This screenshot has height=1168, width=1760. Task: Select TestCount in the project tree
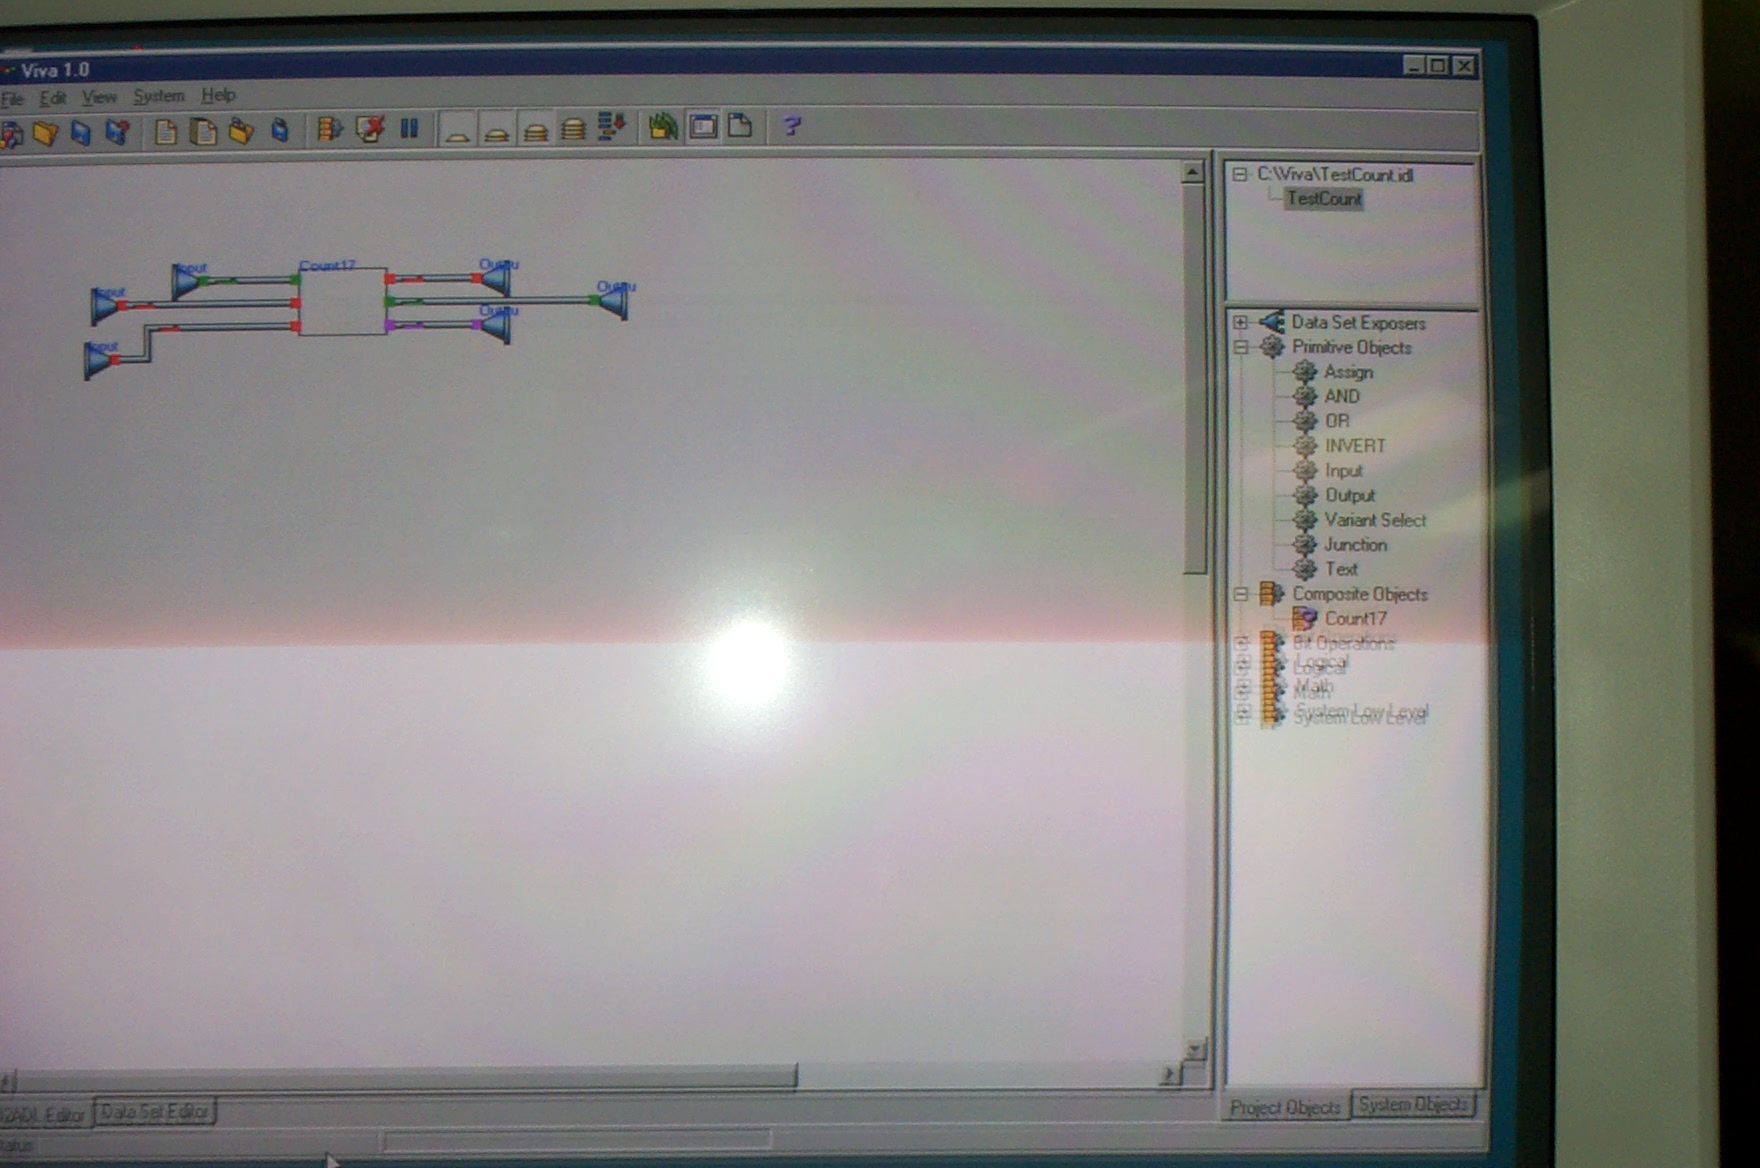[x=1324, y=199]
